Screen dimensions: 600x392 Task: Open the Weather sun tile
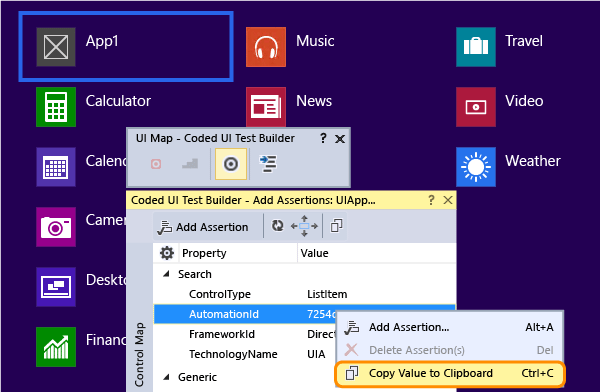476,167
